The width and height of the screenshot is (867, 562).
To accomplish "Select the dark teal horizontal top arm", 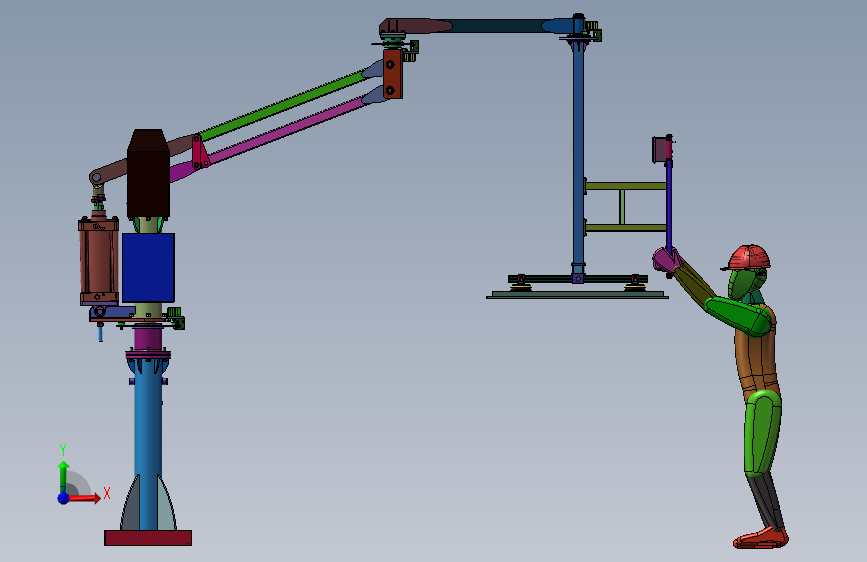I will [x=498, y=25].
